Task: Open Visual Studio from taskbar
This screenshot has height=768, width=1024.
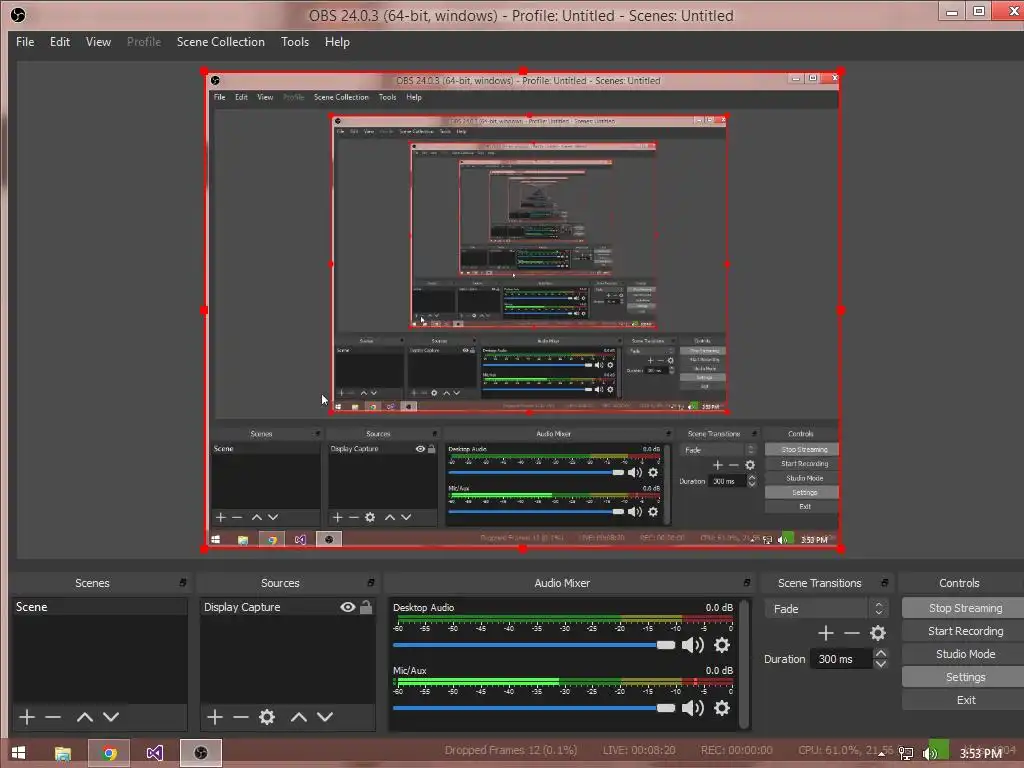Action: click(155, 753)
